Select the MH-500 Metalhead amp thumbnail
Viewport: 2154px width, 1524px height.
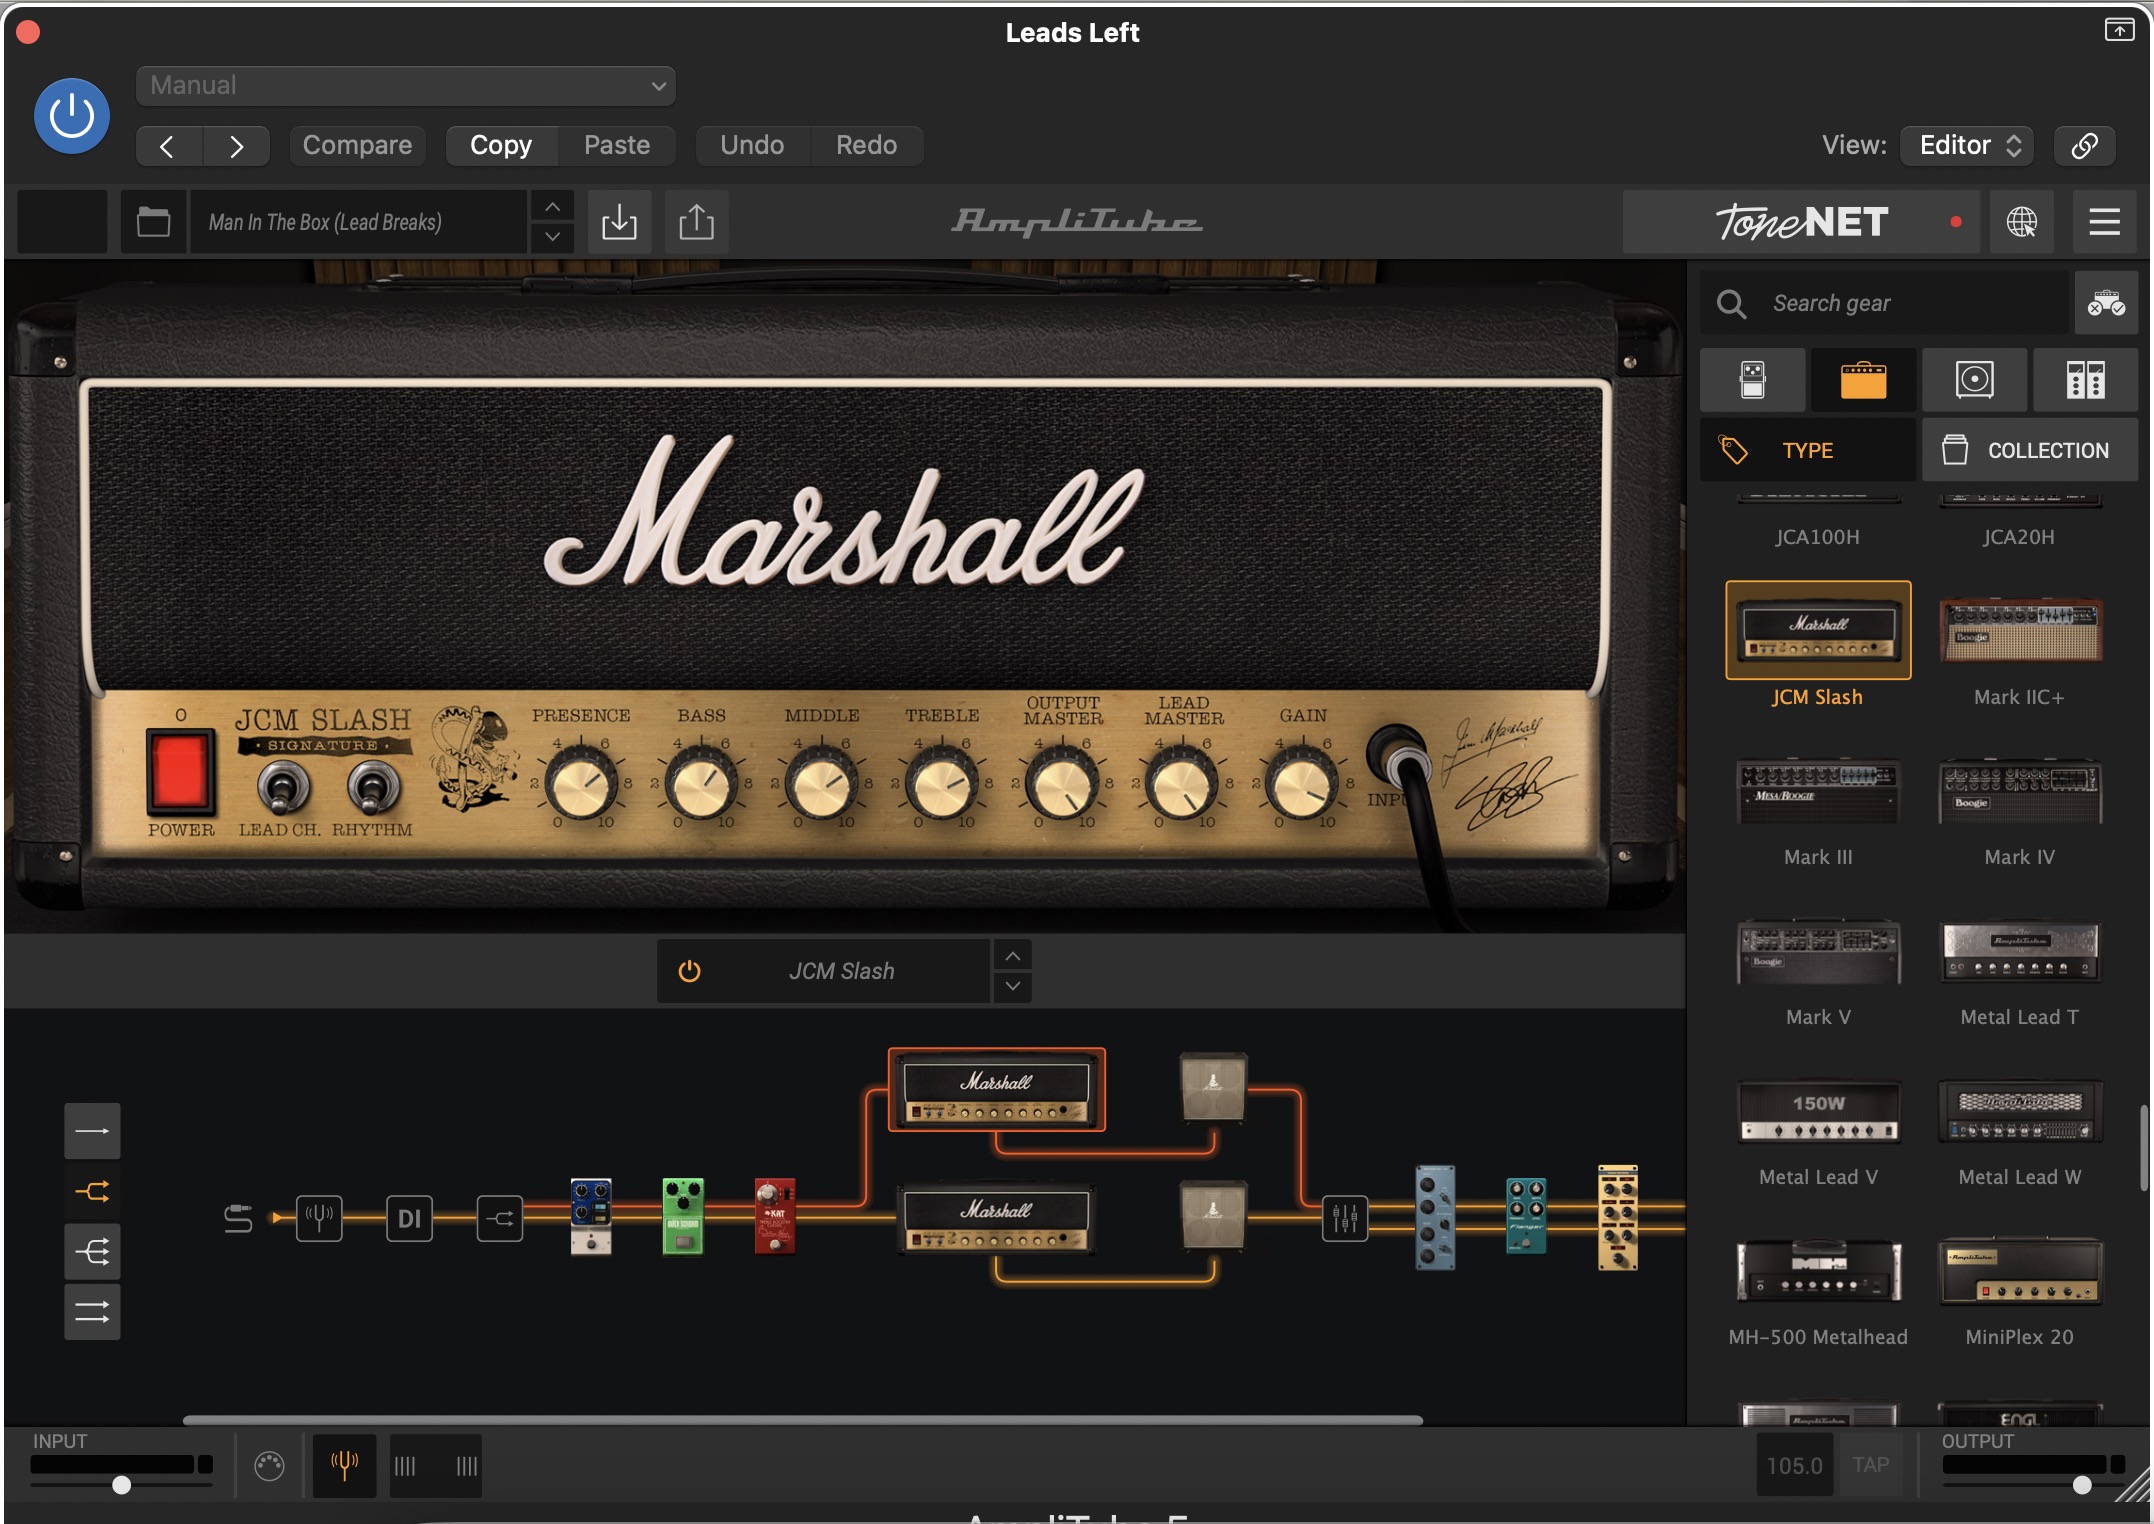[1818, 1271]
